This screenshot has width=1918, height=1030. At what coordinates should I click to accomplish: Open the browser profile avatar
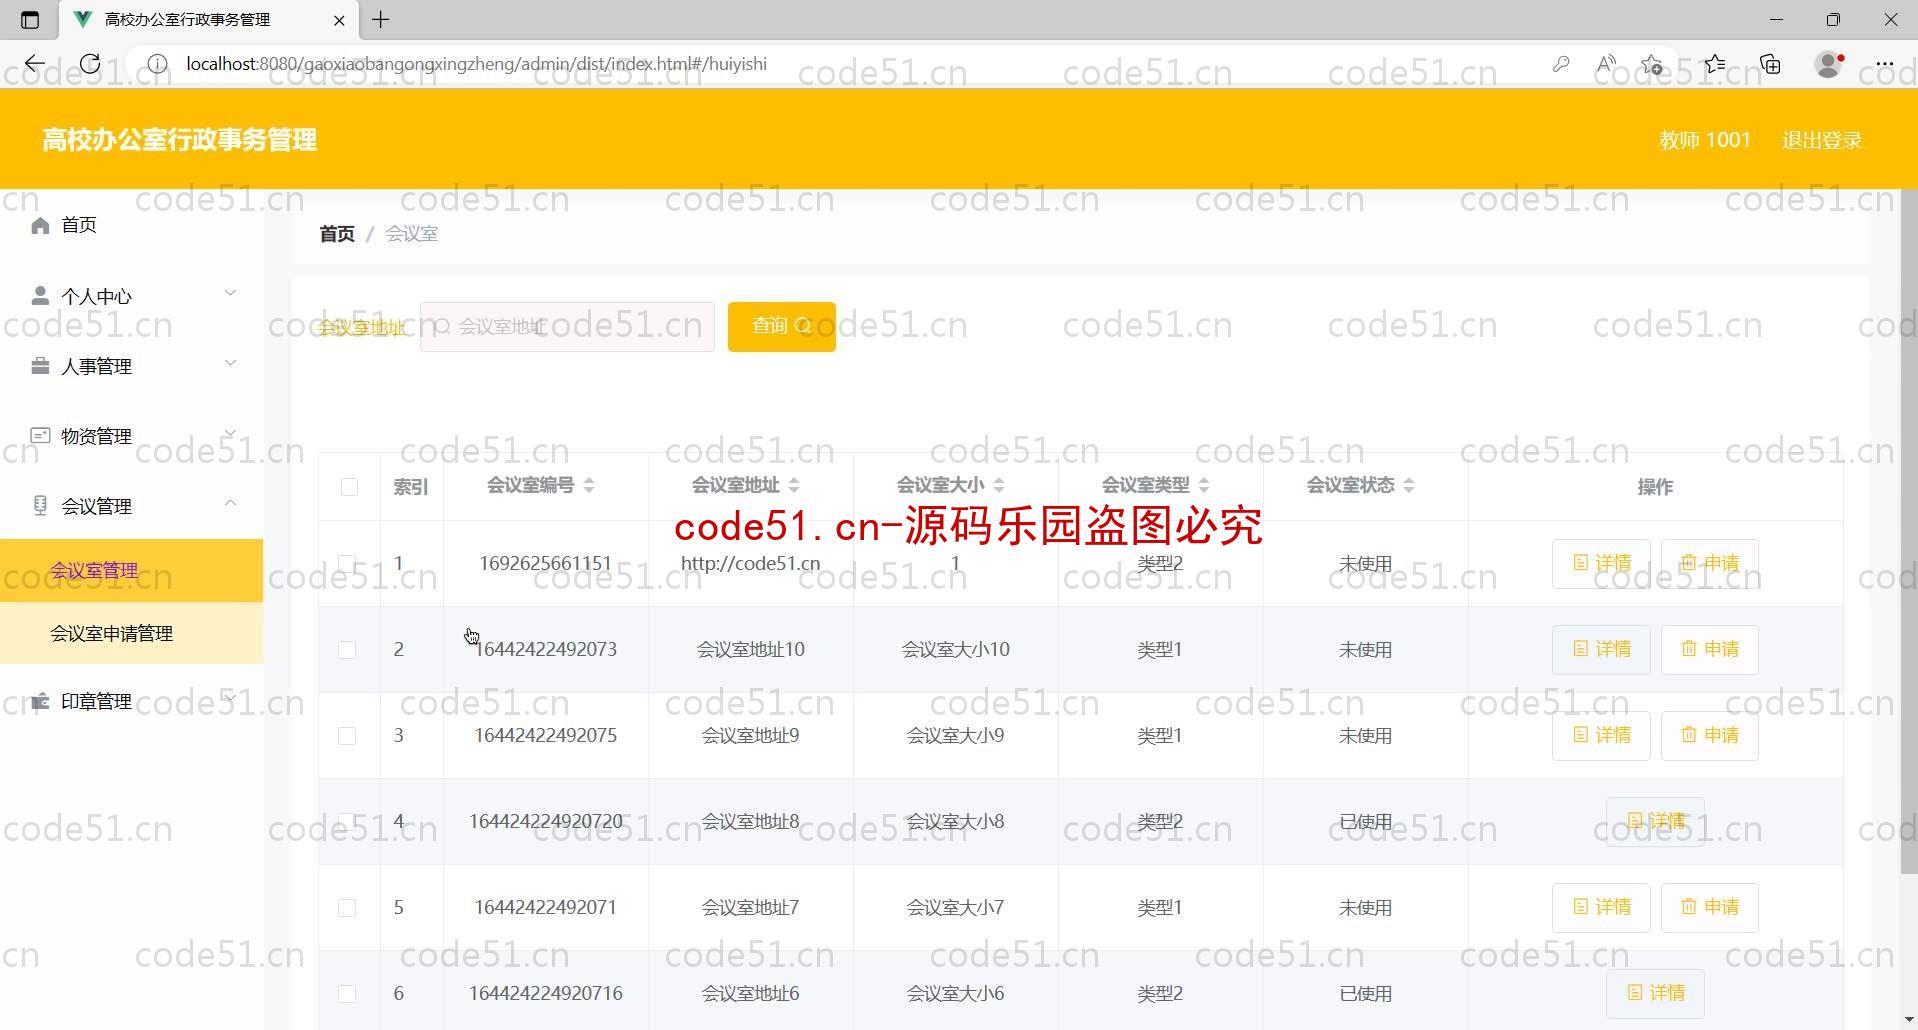tap(1829, 64)
